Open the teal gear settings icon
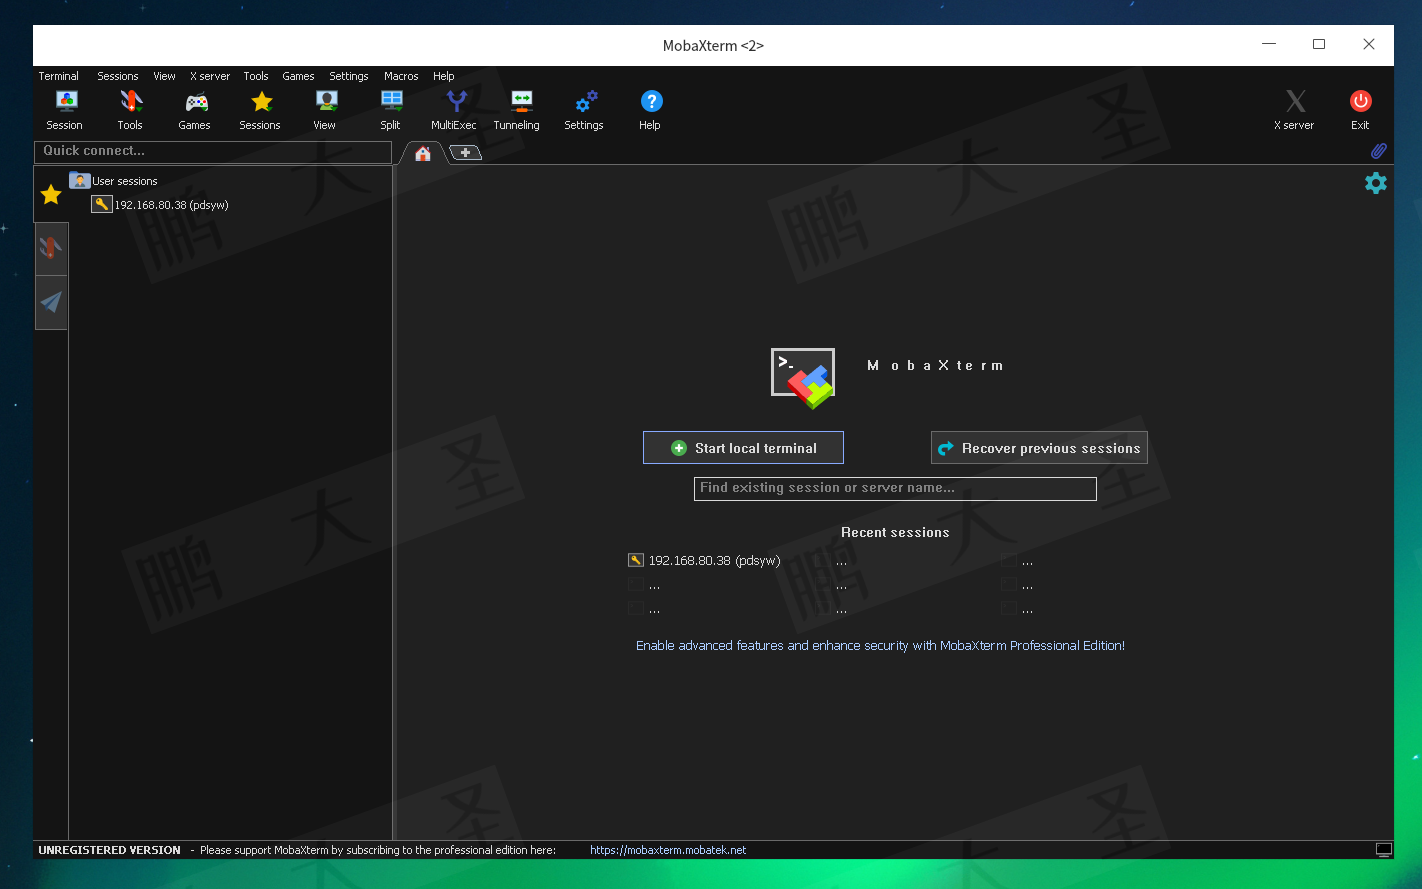The height and width of the screenshot is (889, 1422). [x=1376, y=183]
